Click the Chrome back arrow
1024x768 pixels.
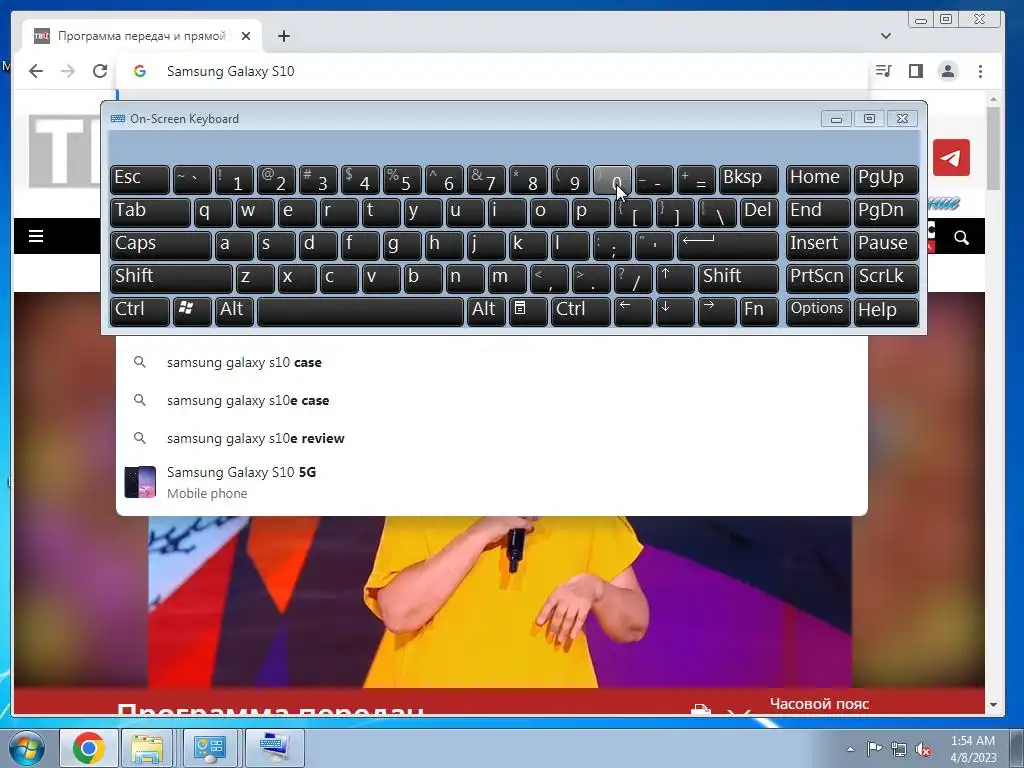36,71
